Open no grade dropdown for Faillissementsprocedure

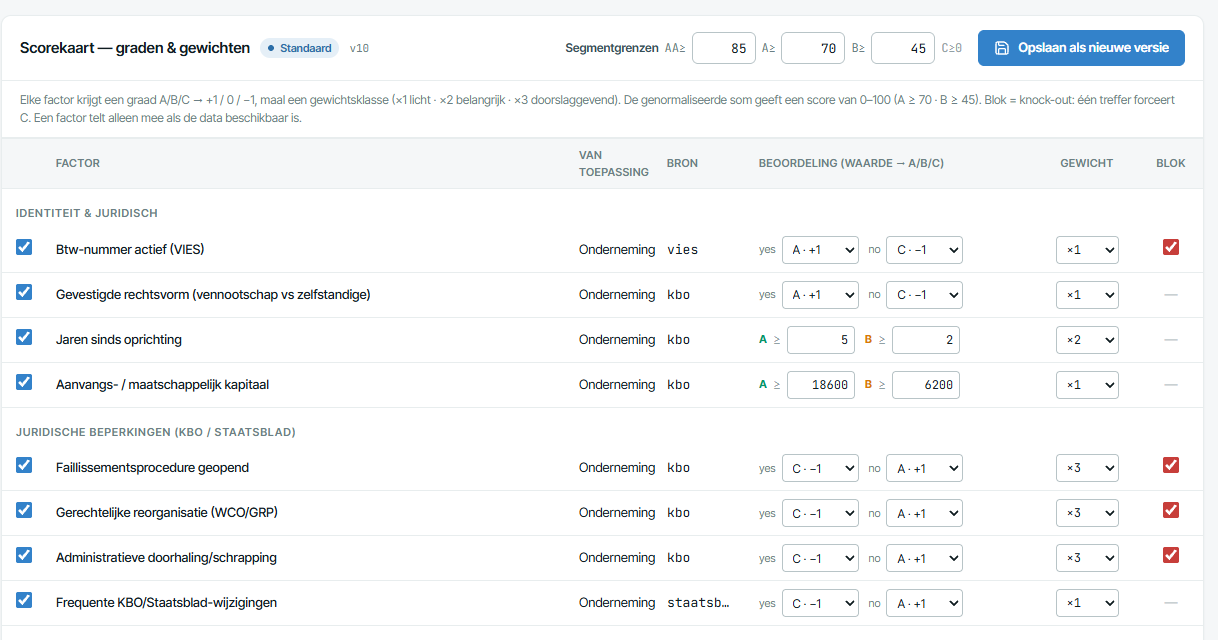click(x=924, y=468)
